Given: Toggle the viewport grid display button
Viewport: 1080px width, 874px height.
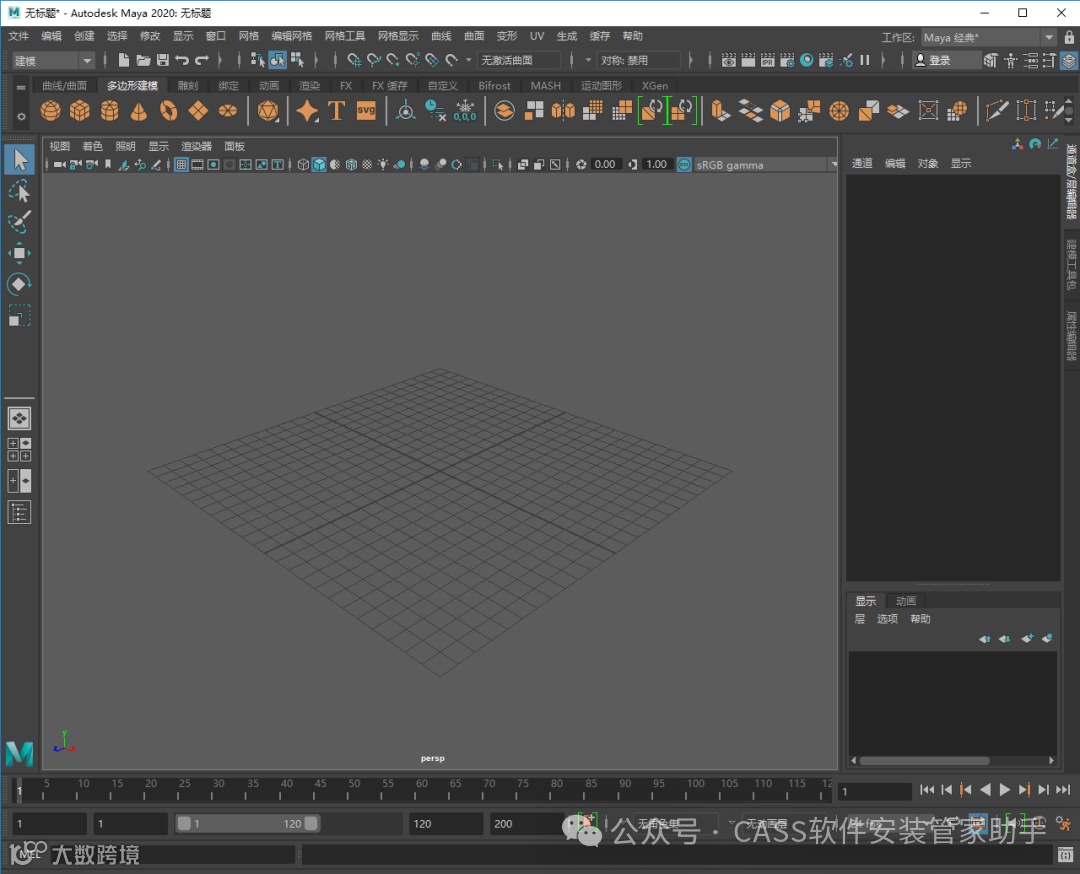Looking at the screenshot, I should coord(182,164).
